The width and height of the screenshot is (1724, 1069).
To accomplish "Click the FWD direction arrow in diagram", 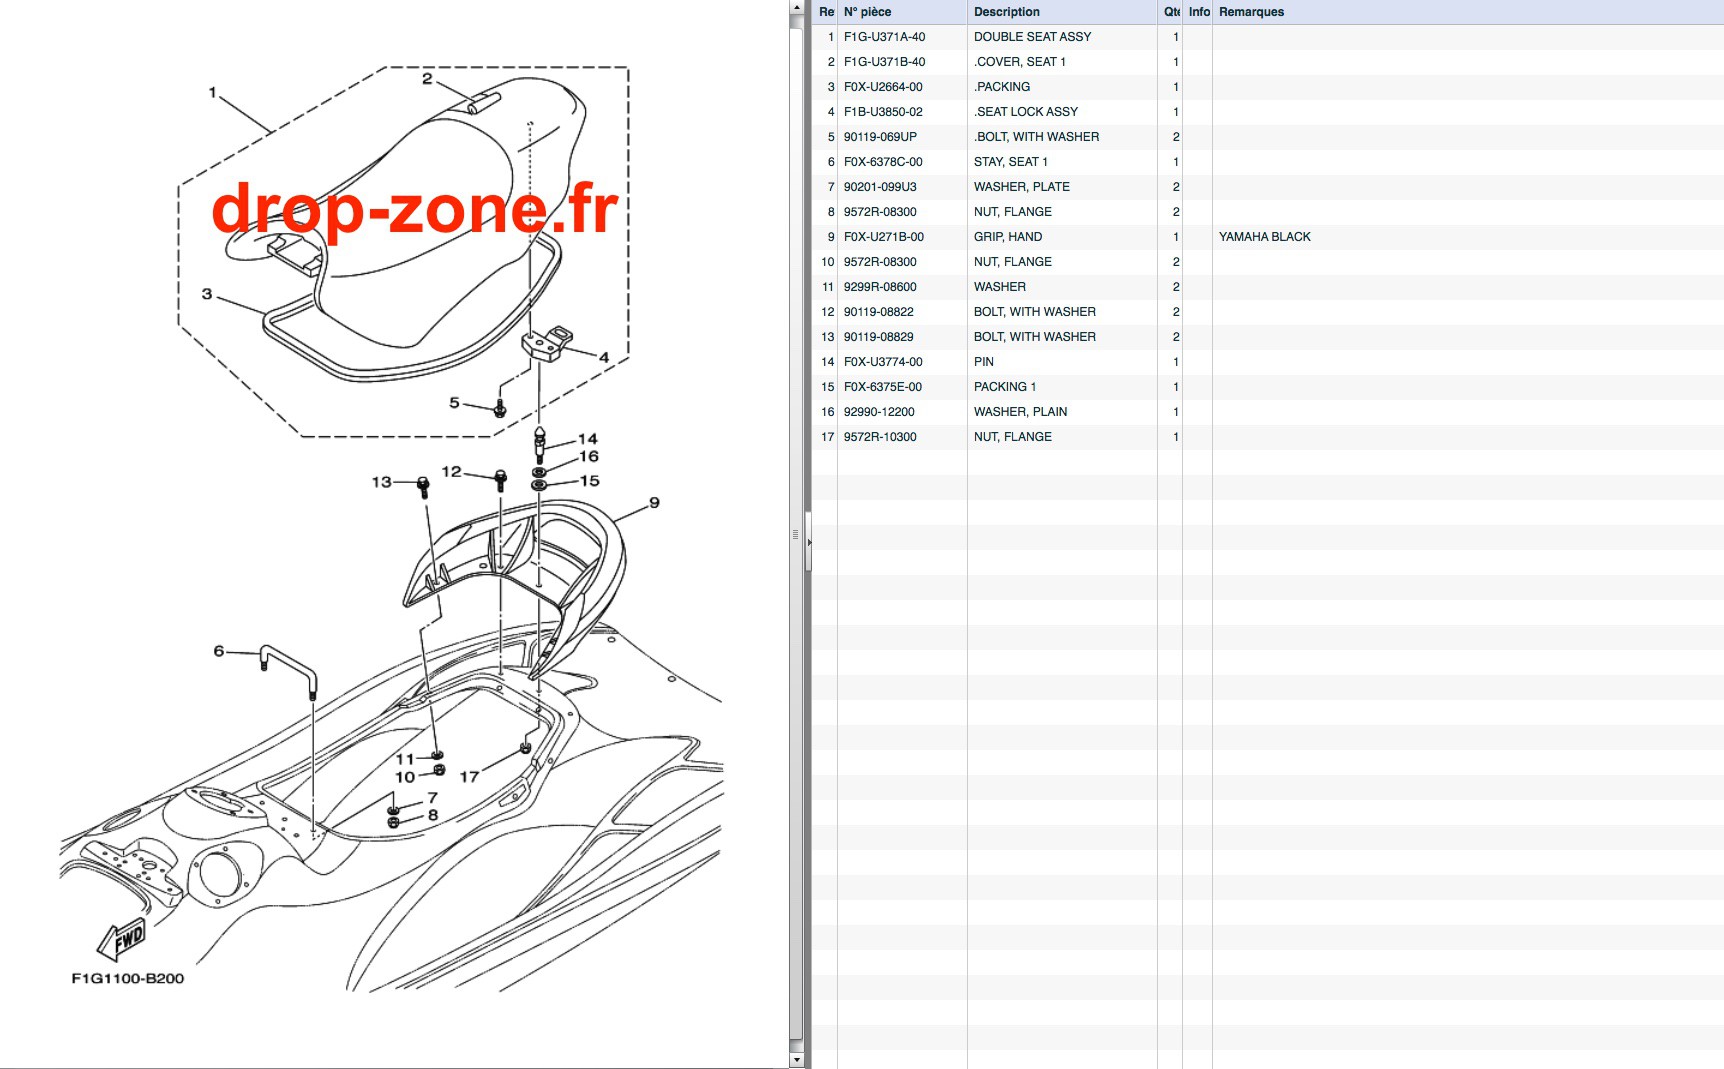I will (x=121, y=941).
